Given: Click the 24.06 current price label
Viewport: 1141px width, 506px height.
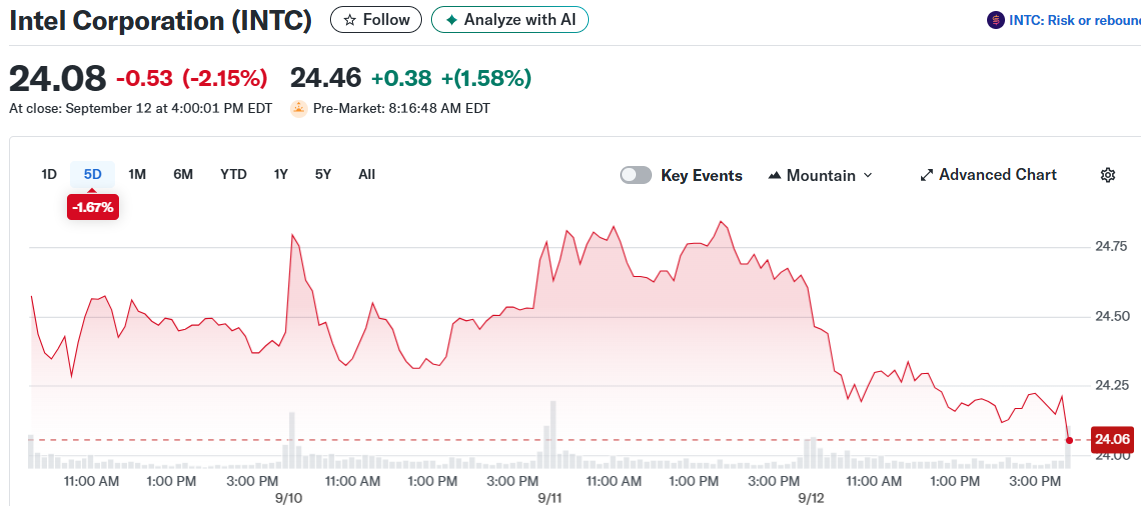Looking at the screenshot, I should click(1112, 440).
